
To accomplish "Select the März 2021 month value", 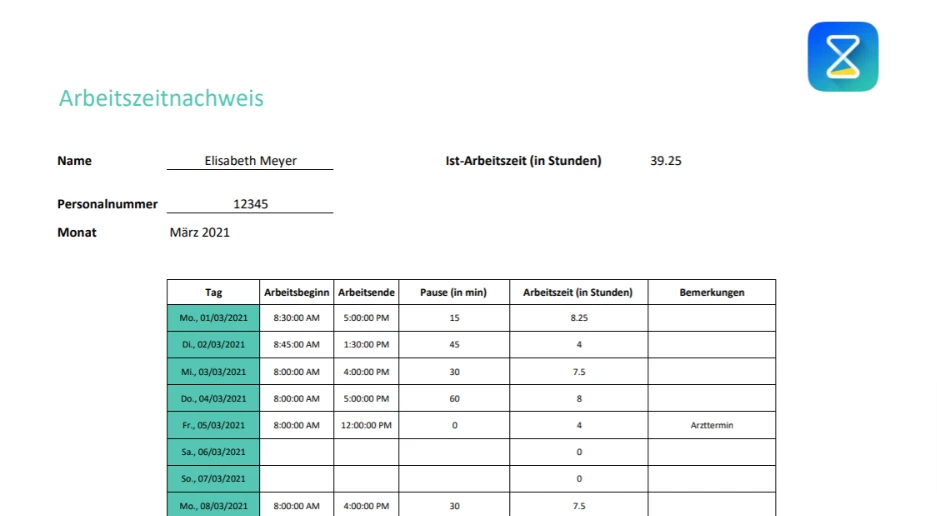I will pyautogui.click(x=200, y=232).
